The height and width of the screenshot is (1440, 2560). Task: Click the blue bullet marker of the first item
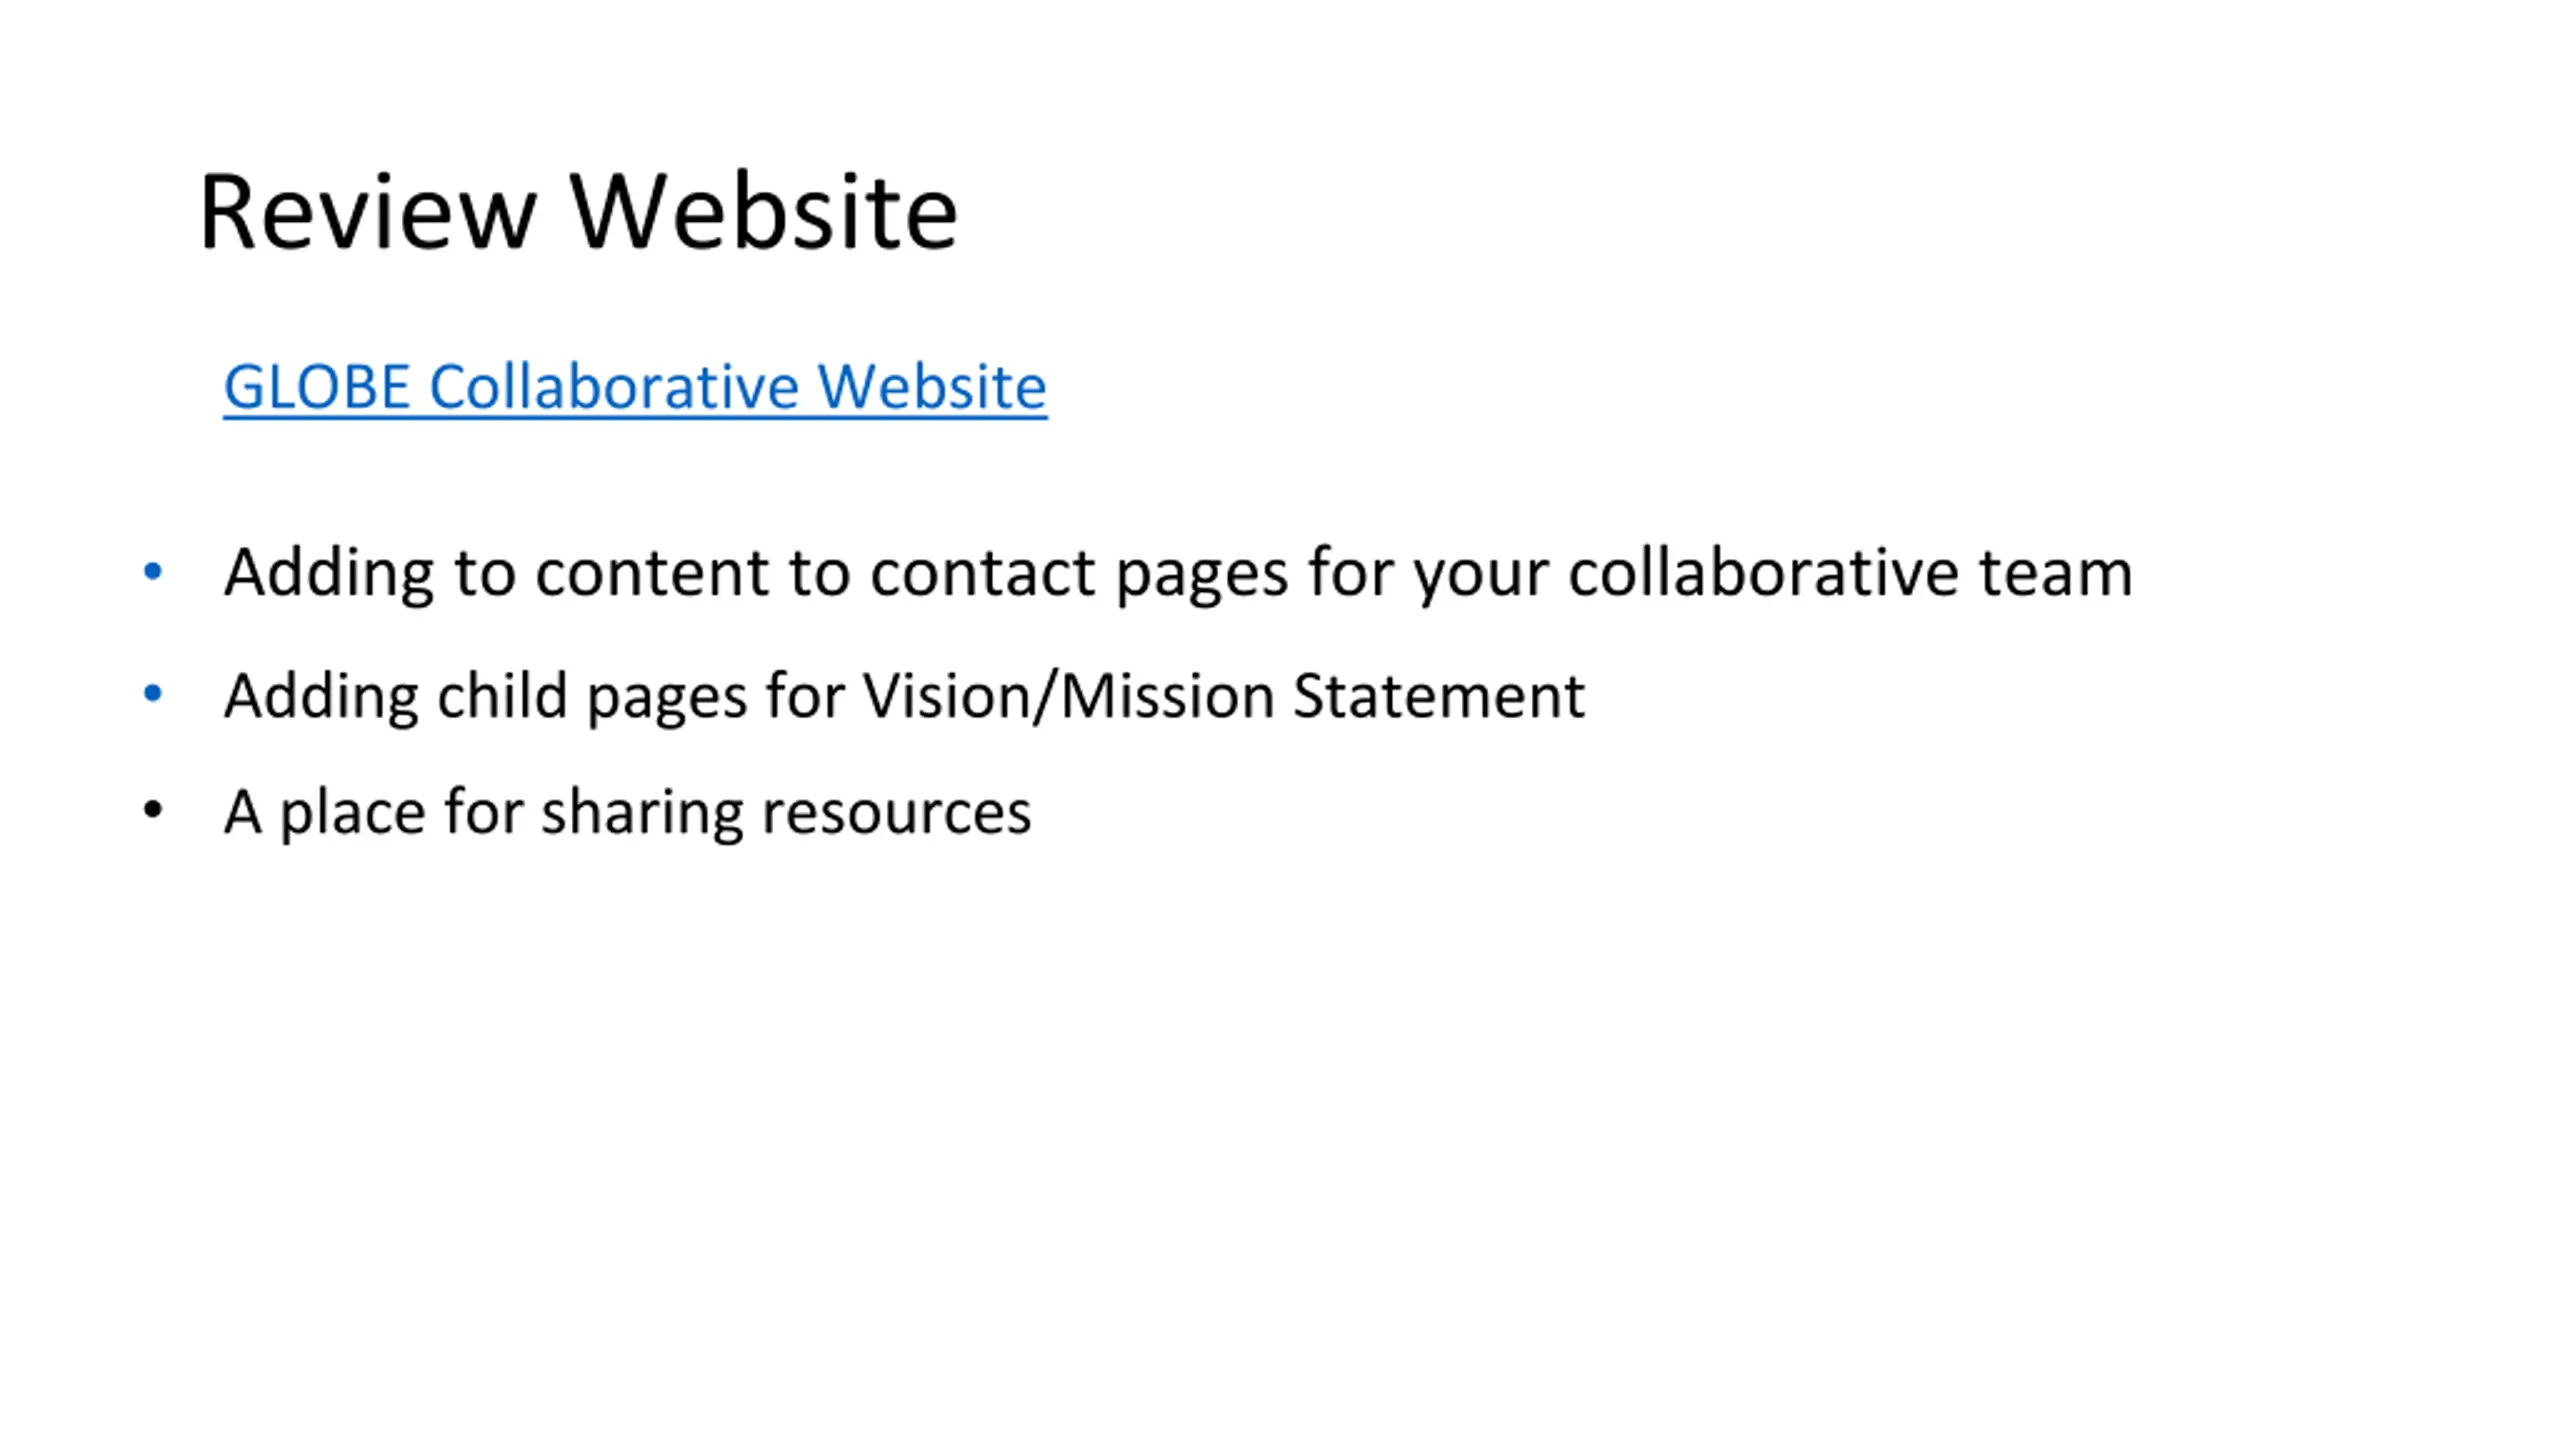point(153,571)
